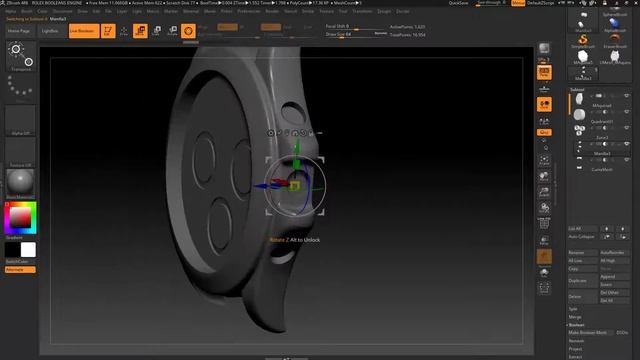
Task: Click the QuickSave button
Action: (x=458, y=3)
